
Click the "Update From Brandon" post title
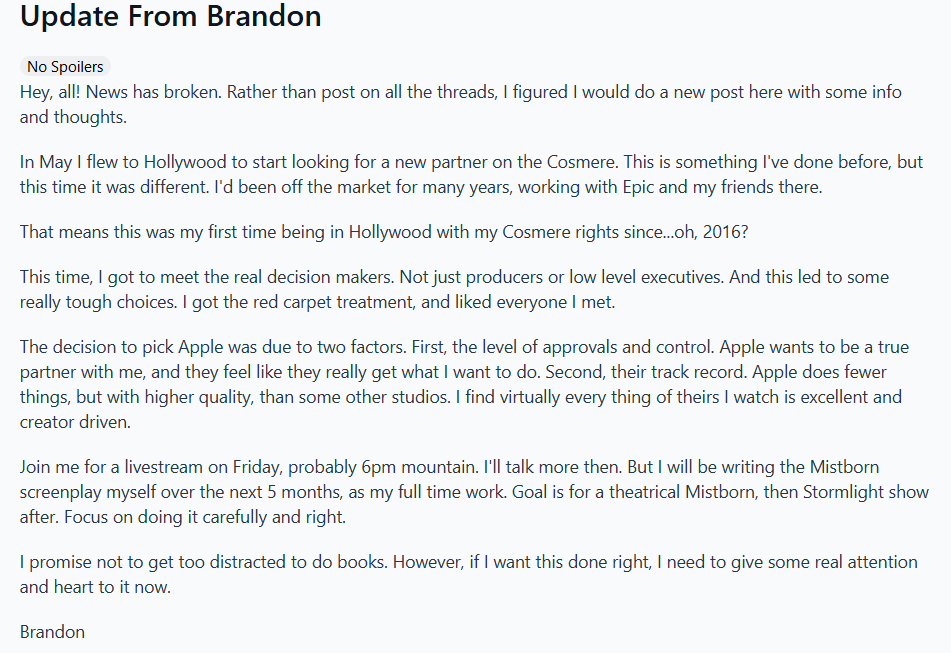(170, 17)
